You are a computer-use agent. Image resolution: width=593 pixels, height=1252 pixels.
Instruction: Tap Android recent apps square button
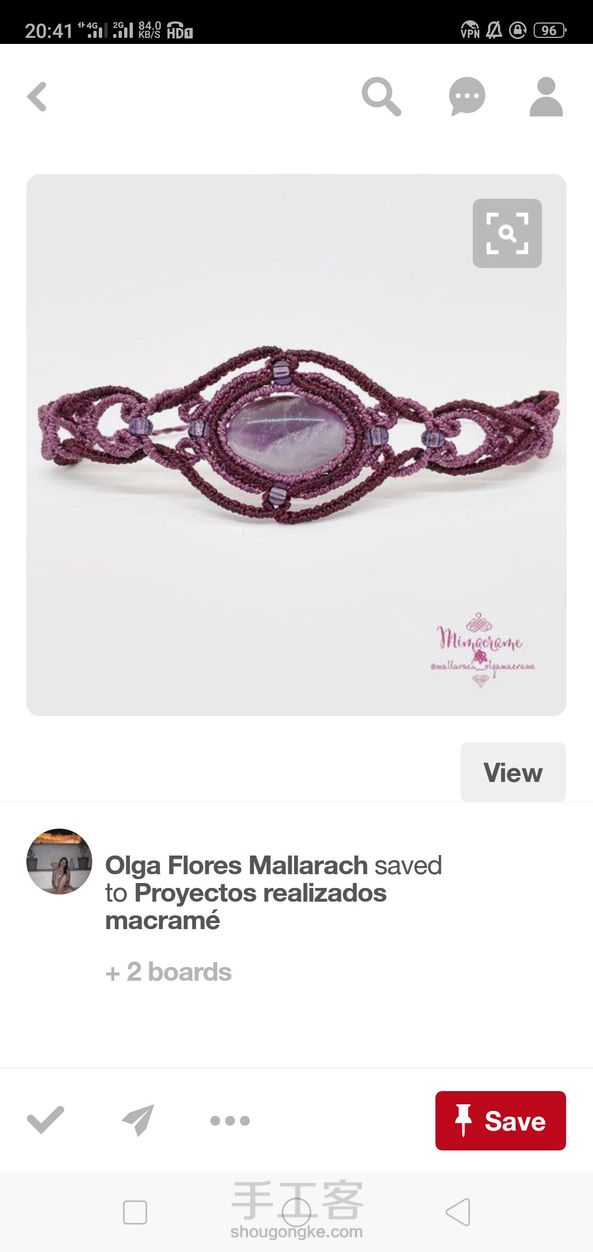135,1213
